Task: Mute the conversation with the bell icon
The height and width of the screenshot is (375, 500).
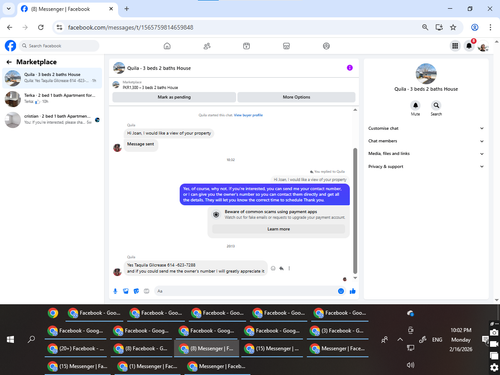Action: click(x=415, y=106)
